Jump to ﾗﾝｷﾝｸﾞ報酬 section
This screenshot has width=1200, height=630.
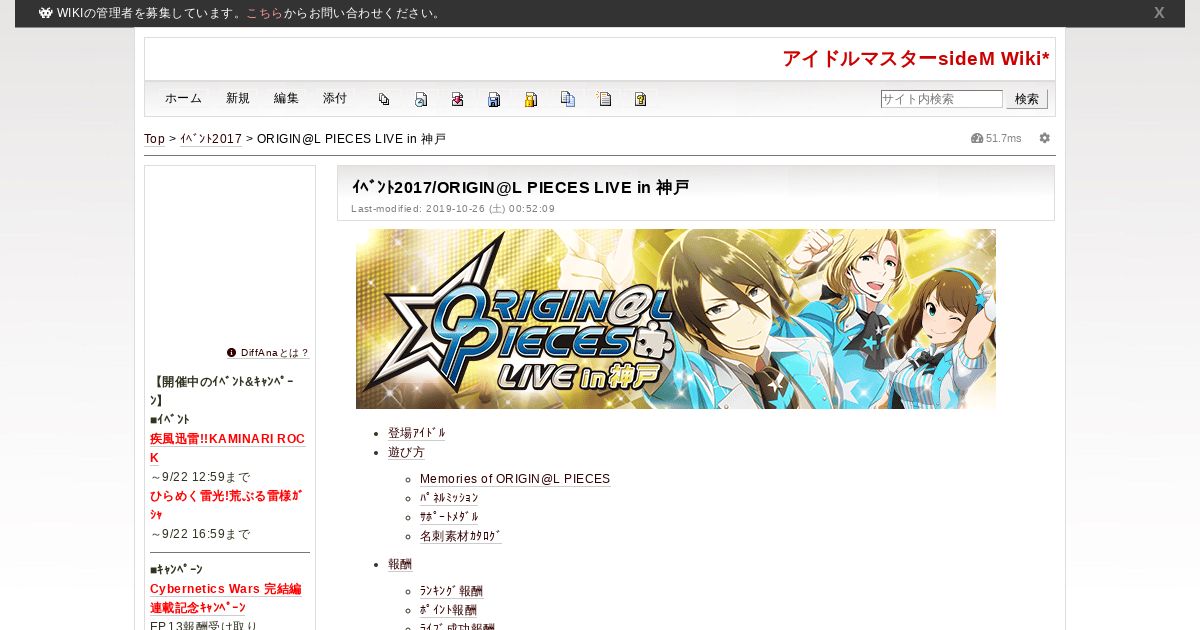coord(451,591)
